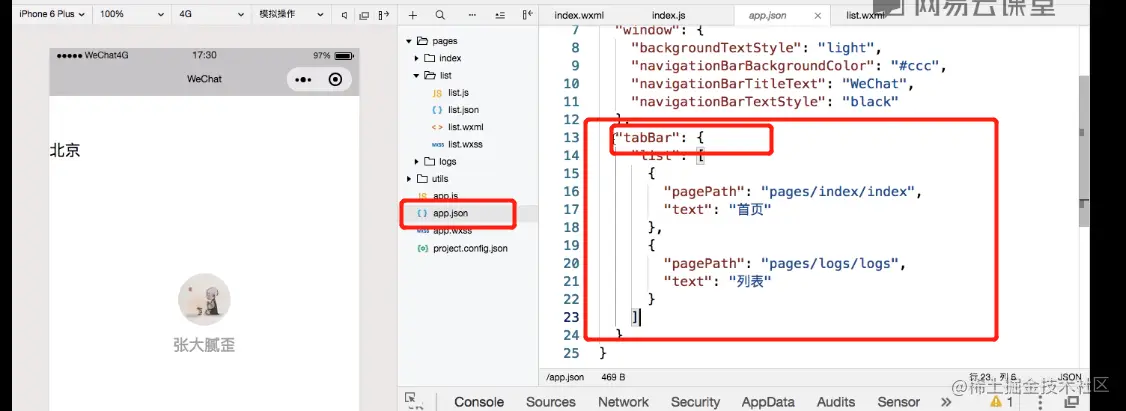Tap the simulator capsule menu dots
Viewport: 1126px width, 411px height.
pos(302,80)
